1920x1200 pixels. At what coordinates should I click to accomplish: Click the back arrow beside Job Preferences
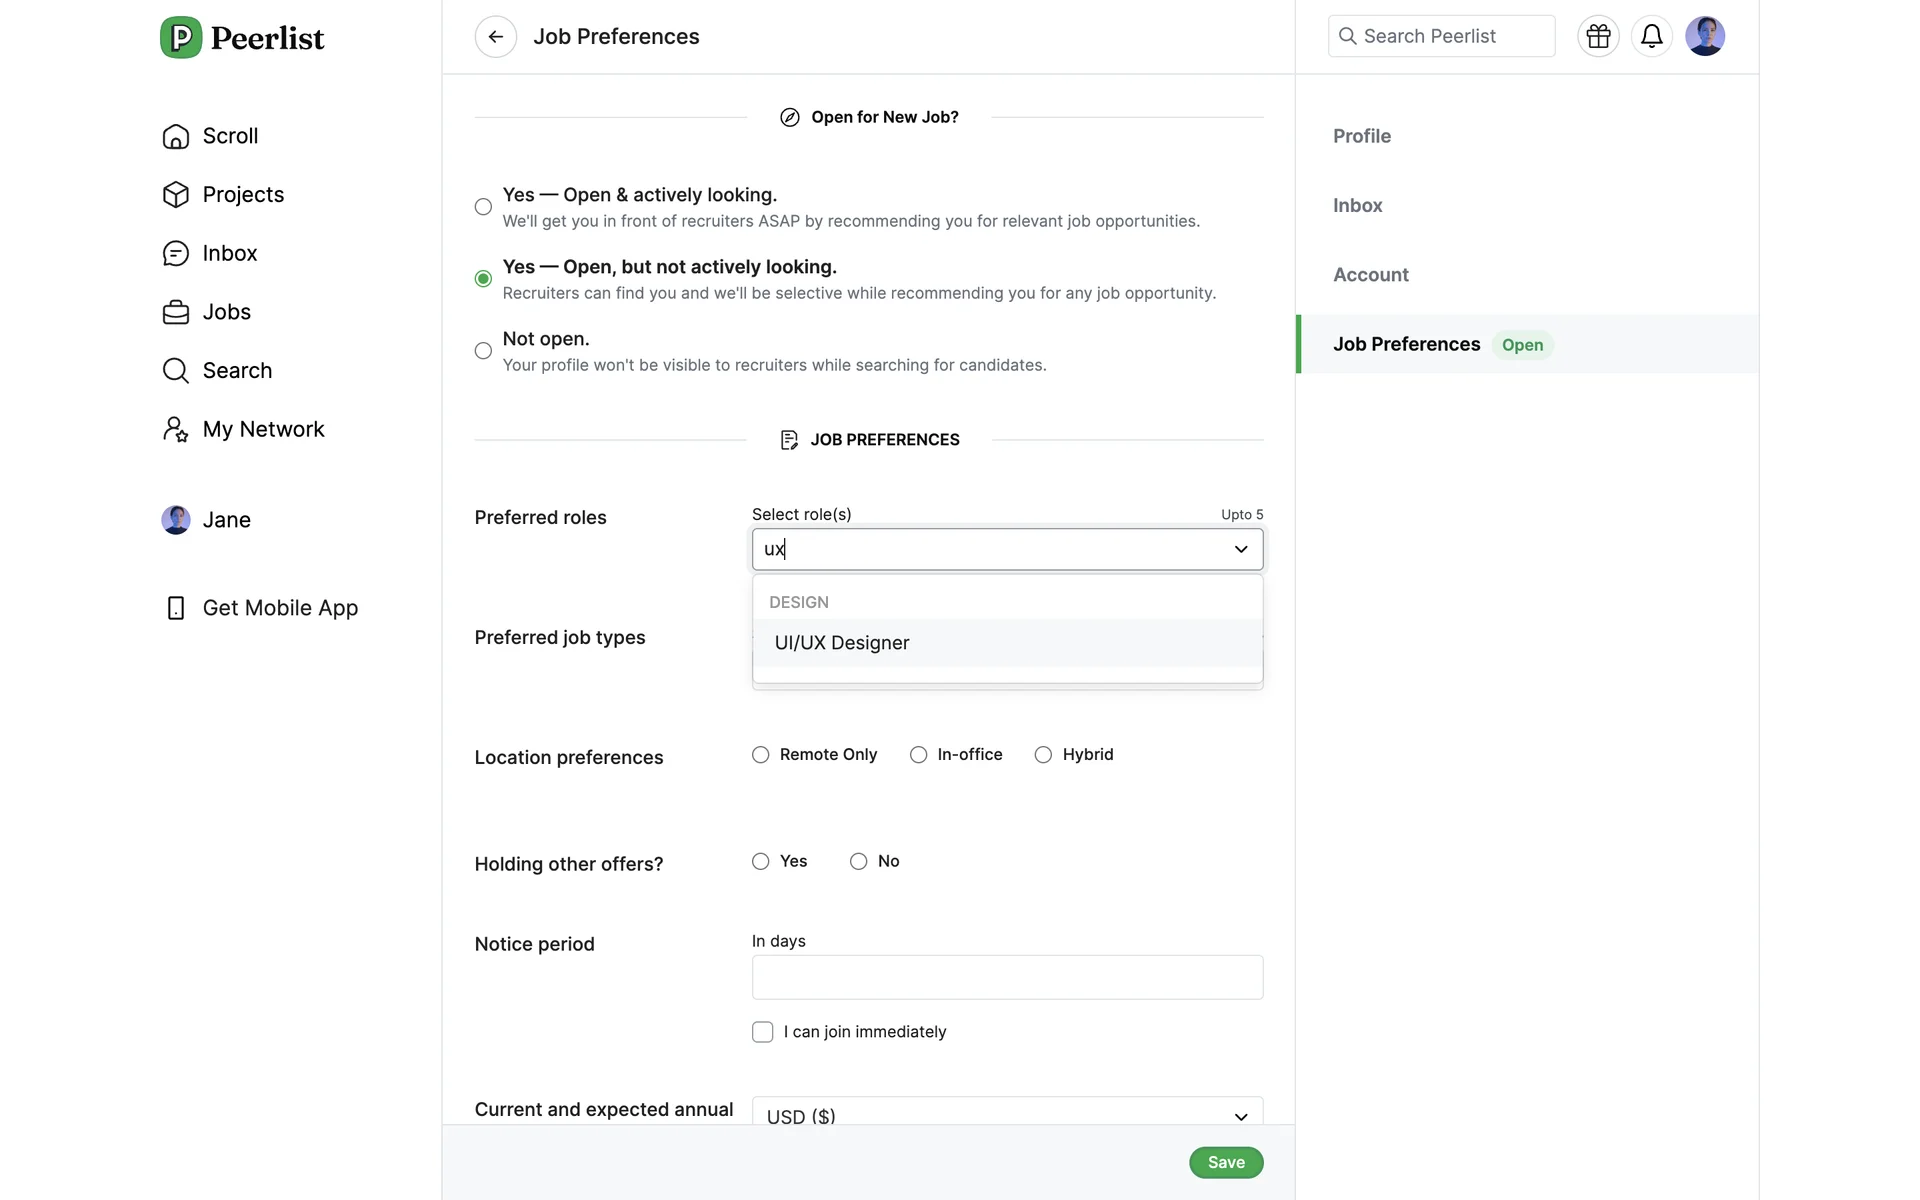(x=495, y=37)
